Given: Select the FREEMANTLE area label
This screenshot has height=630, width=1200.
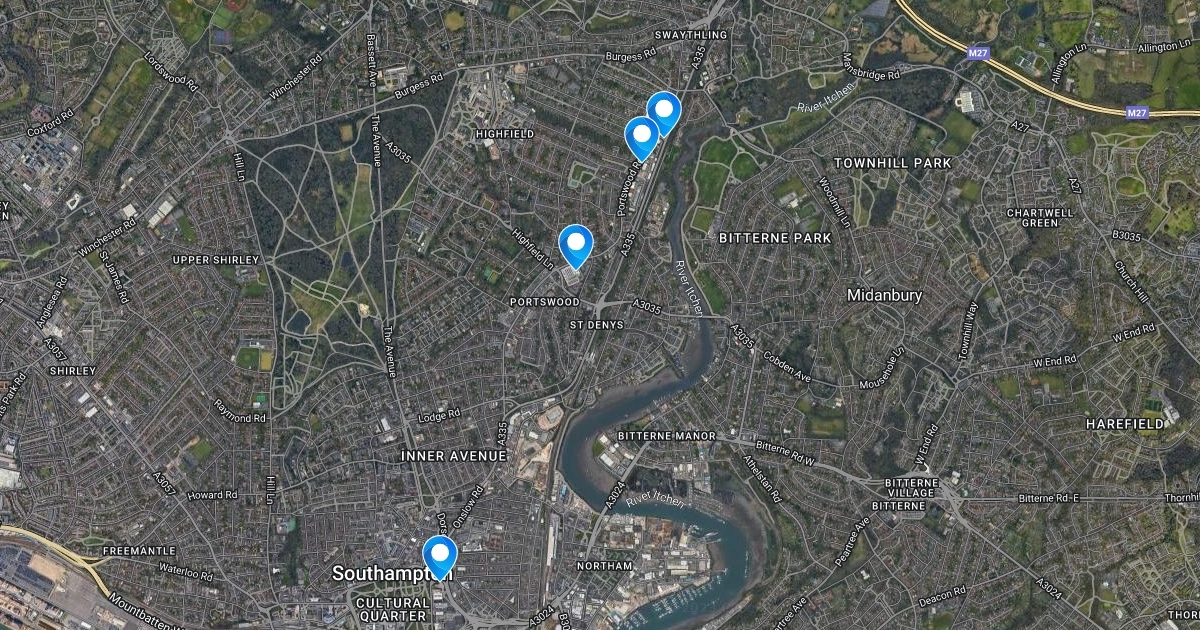Looking at the screenshot, I should (x=139, y=551).
